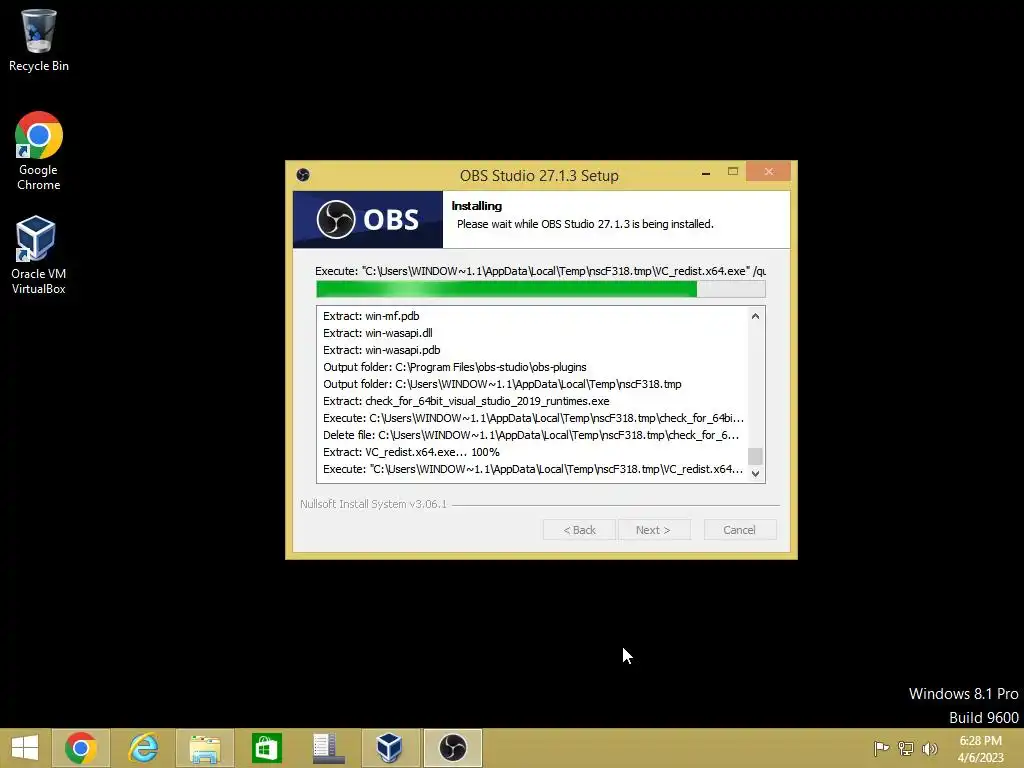Open the Windows Start button
This screenshot has width=1024, height=768.
pyautogui.click(x=25, y=748)
